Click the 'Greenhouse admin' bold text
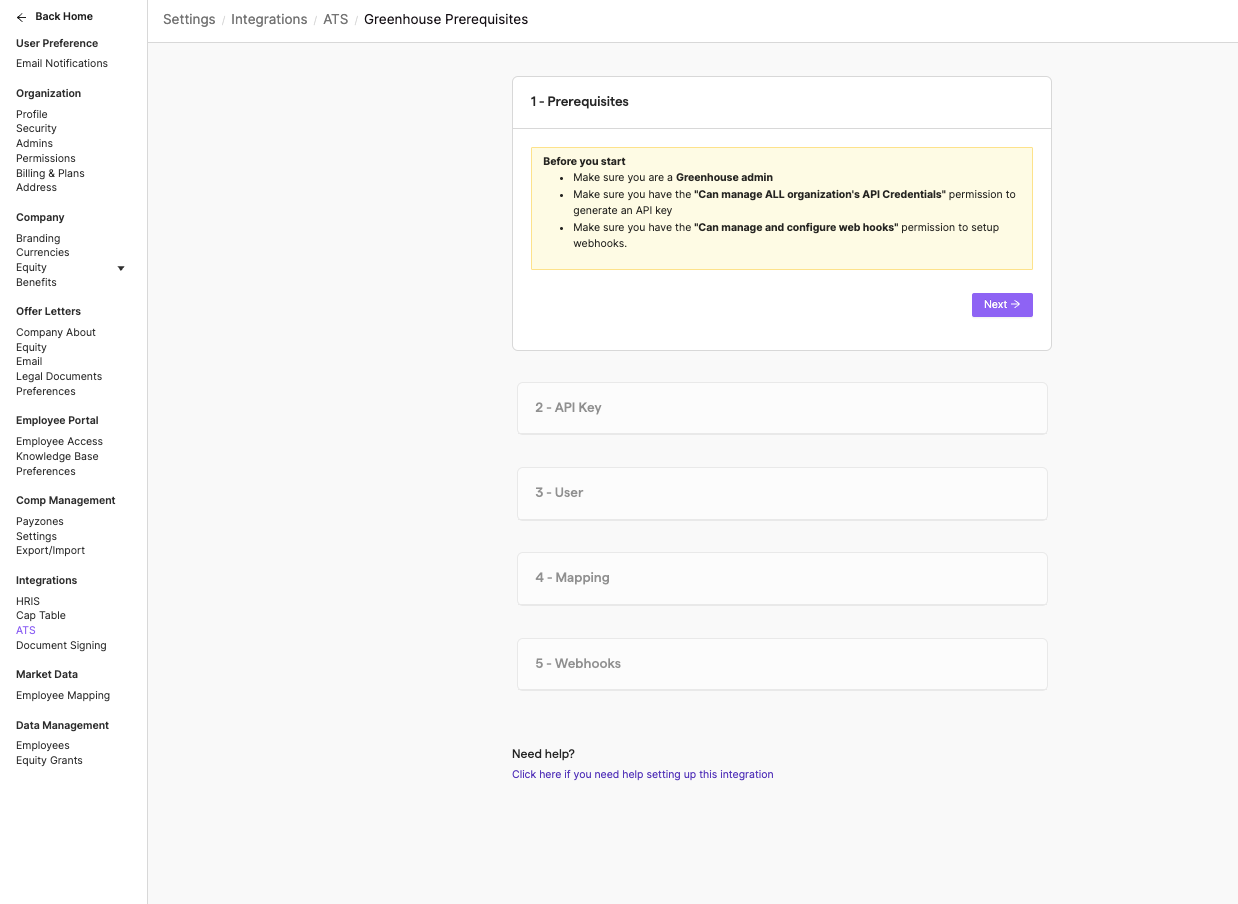 point(724,177)
